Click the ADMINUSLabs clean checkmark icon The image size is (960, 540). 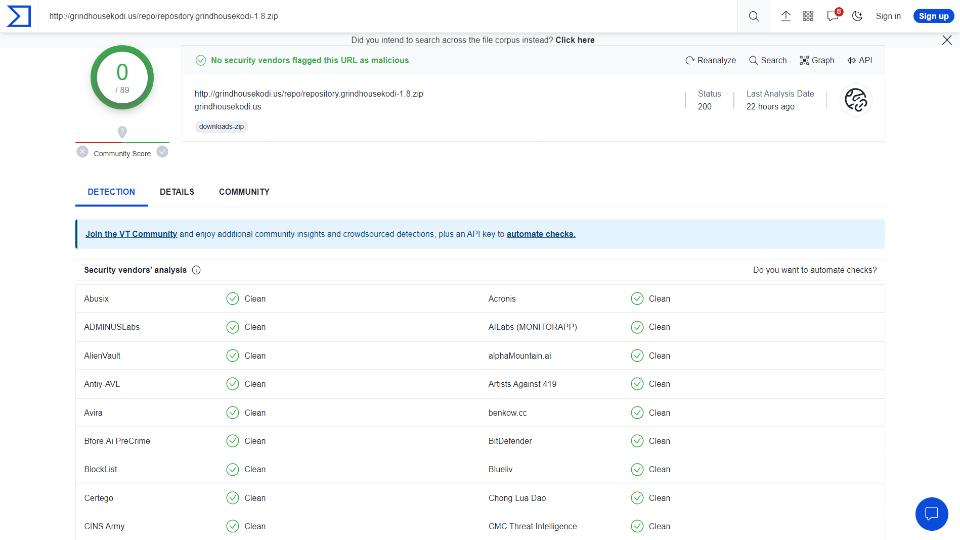(x=232, y=327)
